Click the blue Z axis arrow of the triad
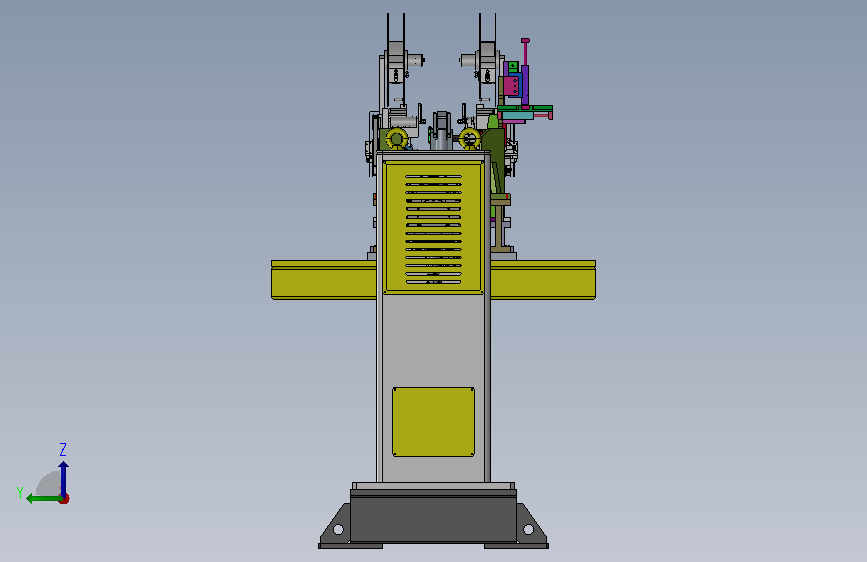867x562 pixels. [64, 478]
